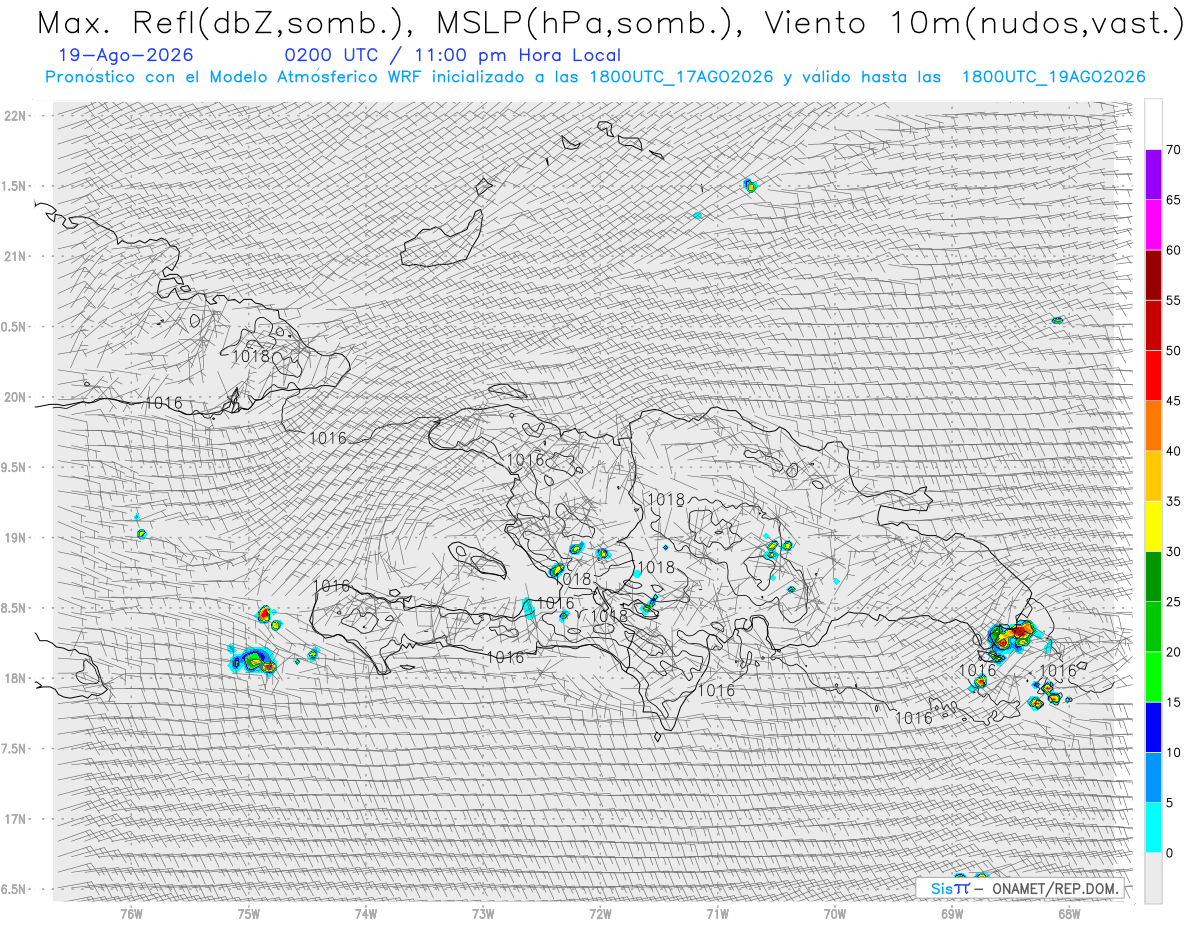The height and width of the screenshot is (927, 1200).
Task: Click the "1800UTC_17AGO2026" initialization time
Action: [681, 77]
